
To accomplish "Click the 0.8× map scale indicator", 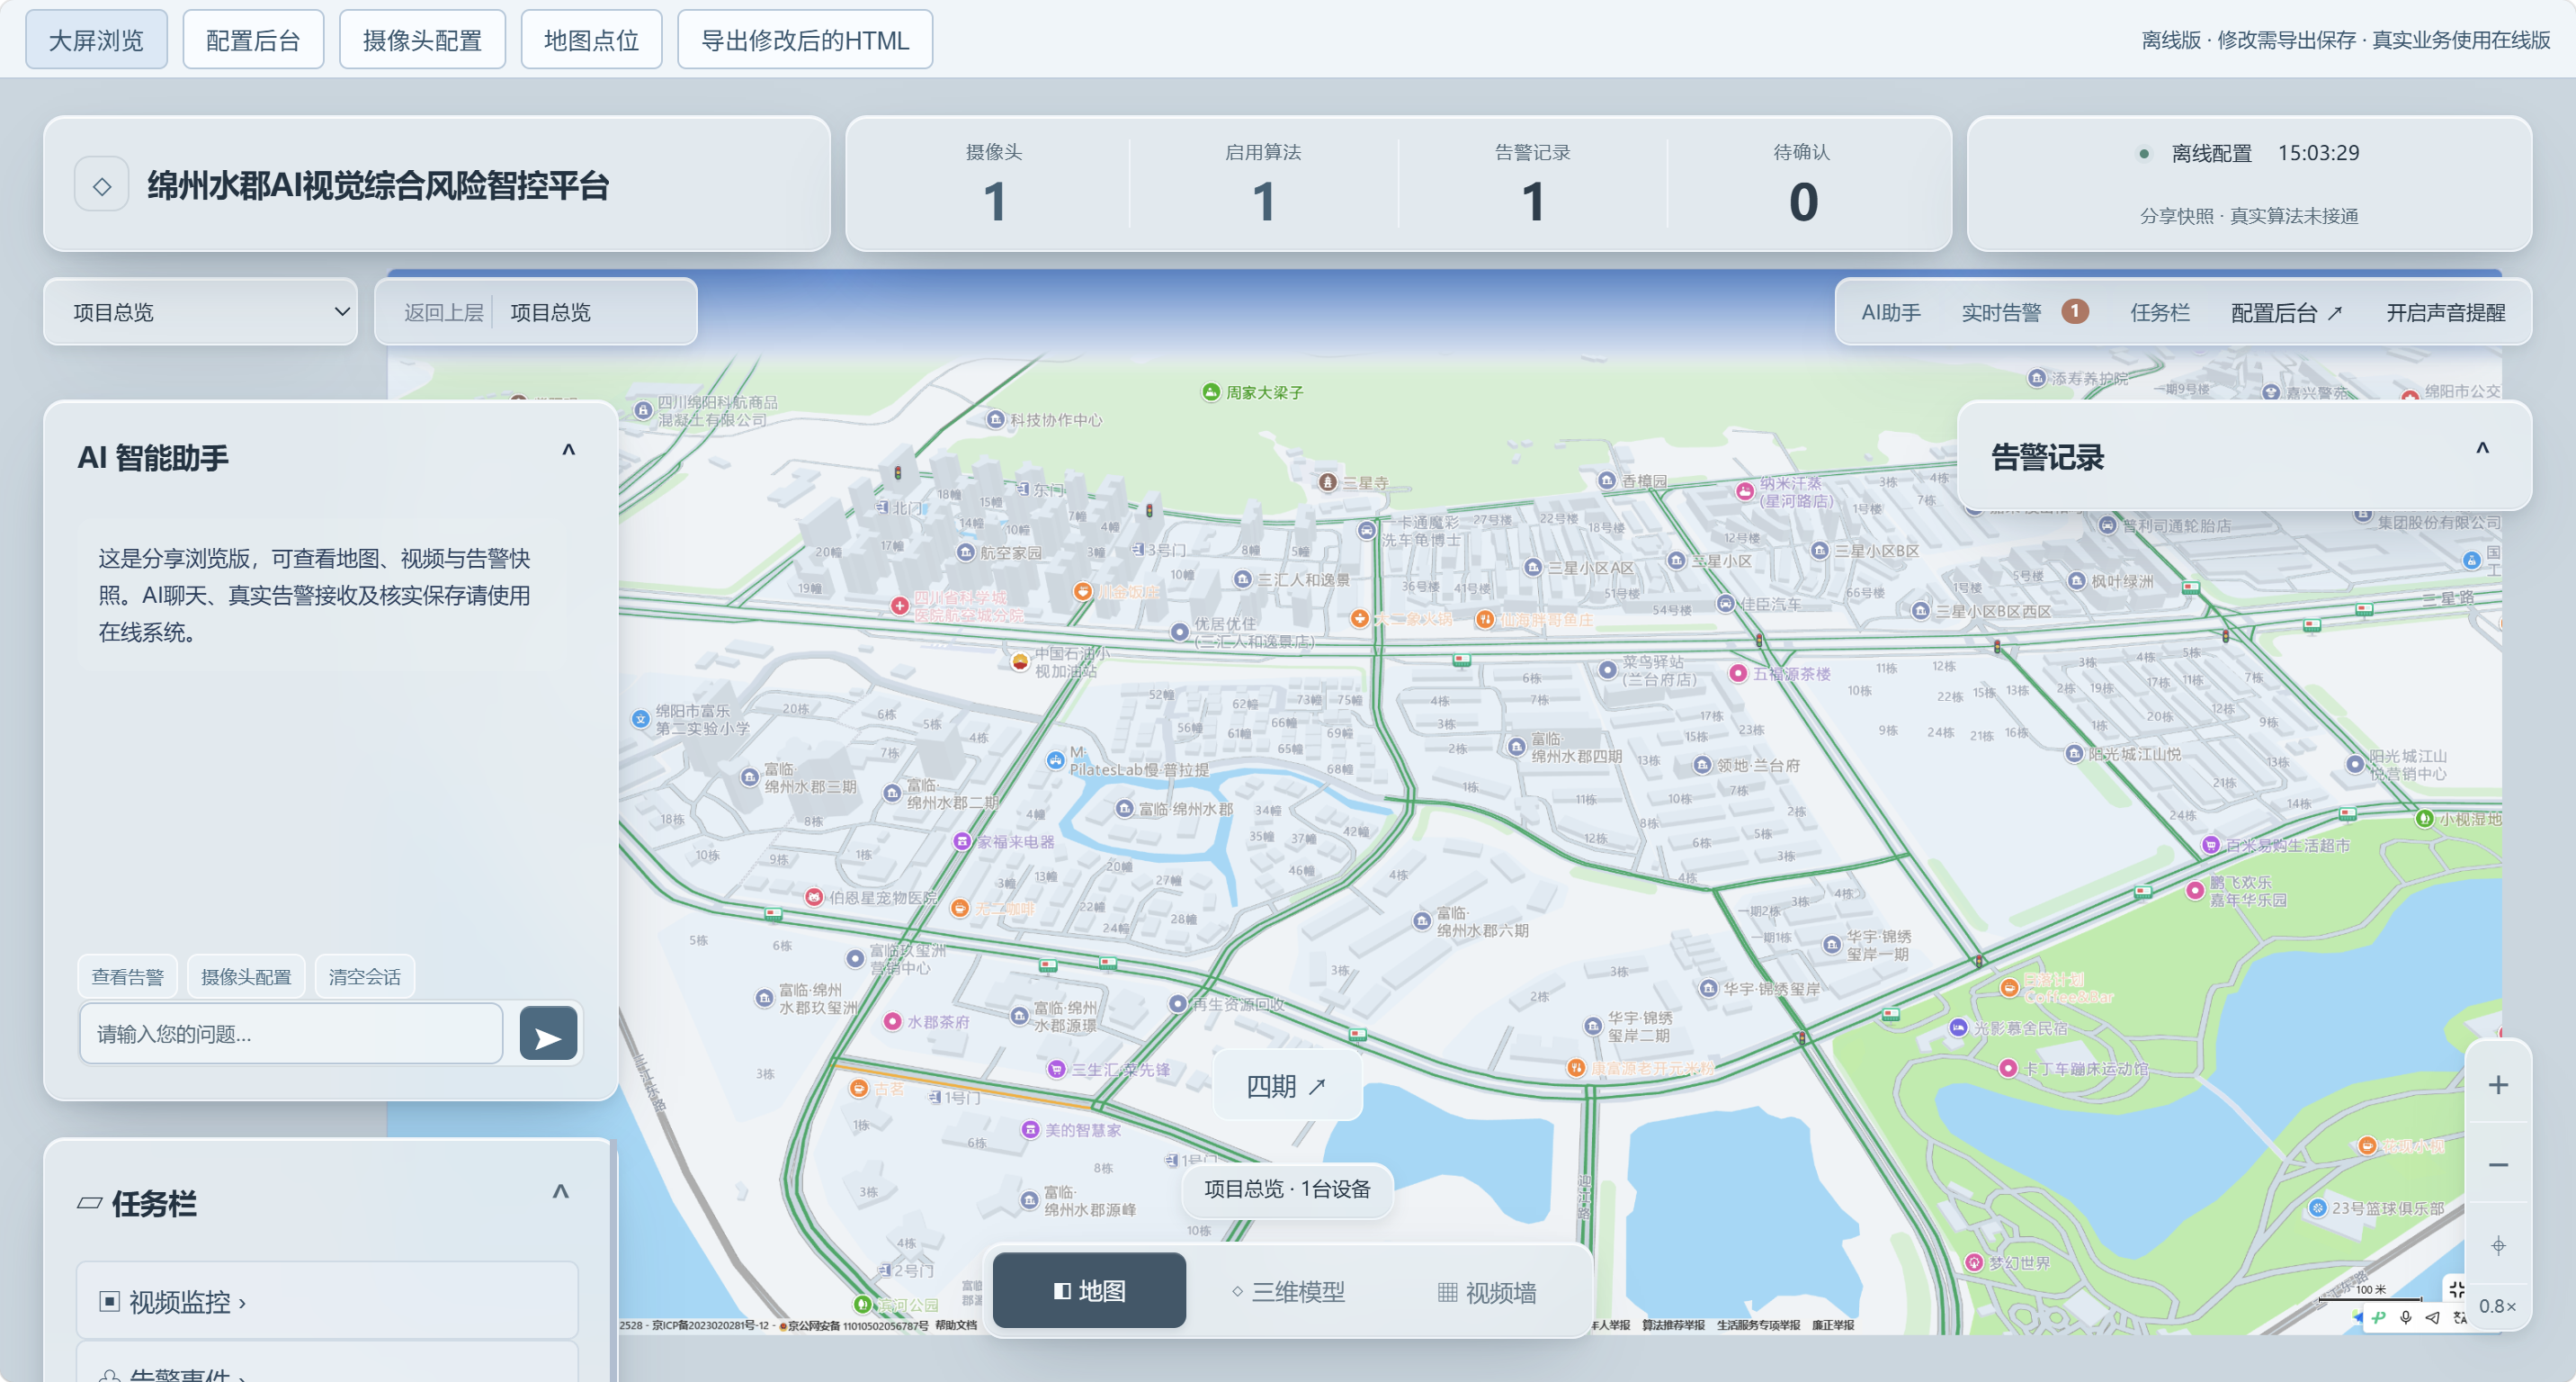I will click(x=2497, y=1306).
